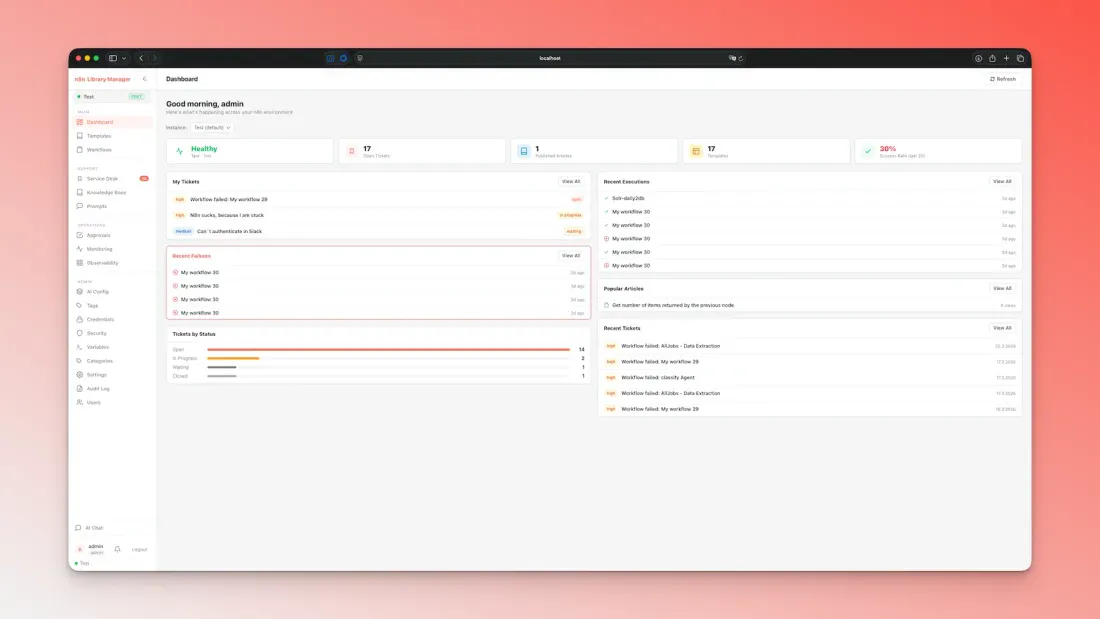The width and height of the screenshot is (1100, 619).
Task: Click the 'in progress' status badge
Action: tap(570, 215)
